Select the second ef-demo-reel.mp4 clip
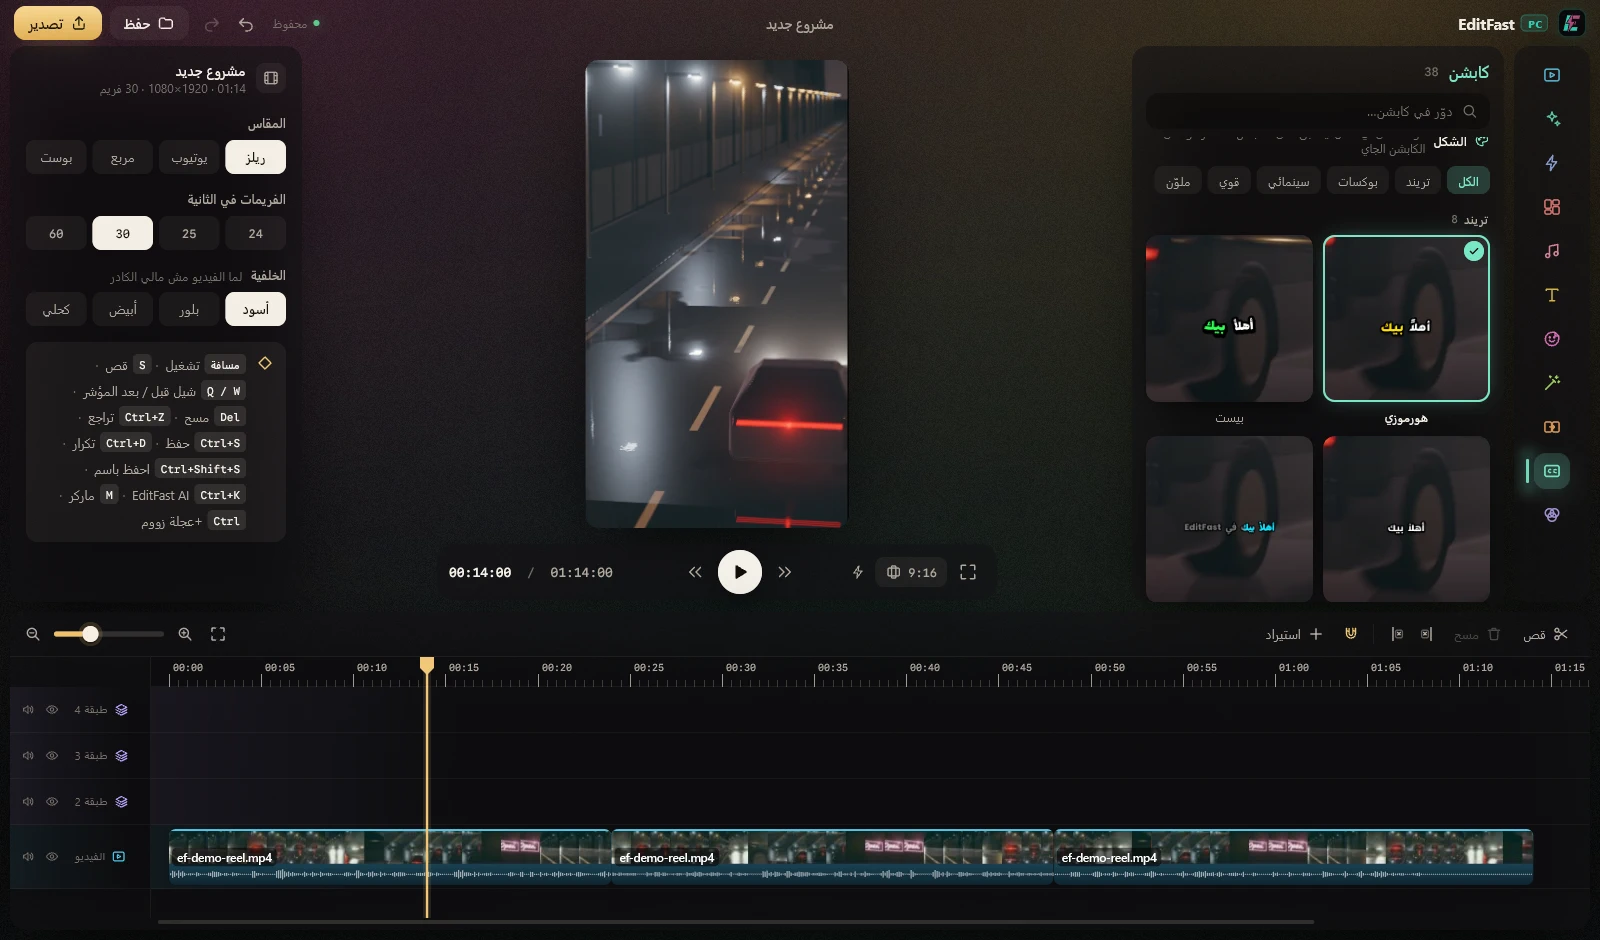The image size is (1600, 940). click(x=832, y=857)
